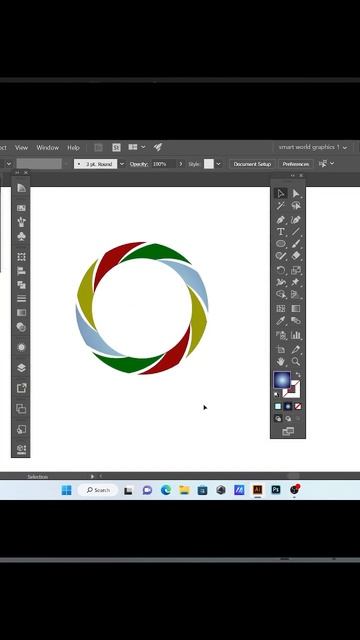Select the Mesh tool
The image size is (360, 640).
[281, 309]
